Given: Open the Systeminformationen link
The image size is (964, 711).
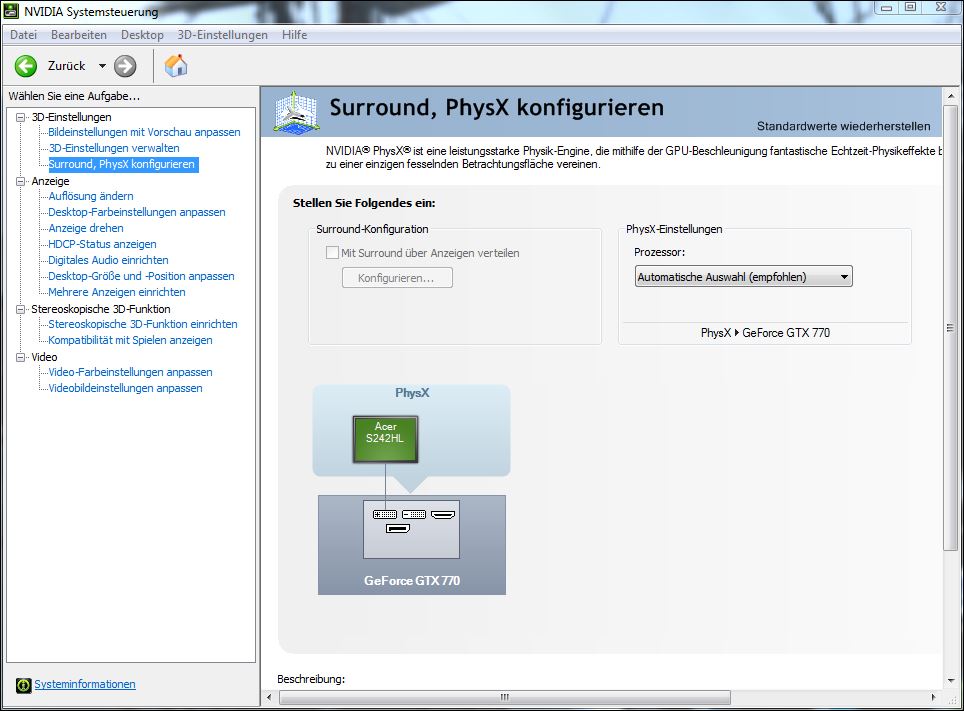Looking at the screenshot, I should pyautogui.click(x=85, y=684).
